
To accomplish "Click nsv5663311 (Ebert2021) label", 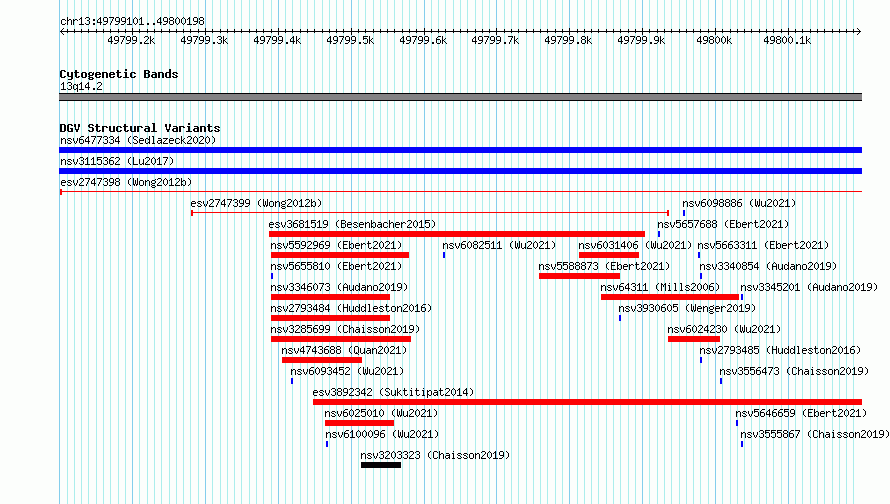I will click(x=763, y=245).
